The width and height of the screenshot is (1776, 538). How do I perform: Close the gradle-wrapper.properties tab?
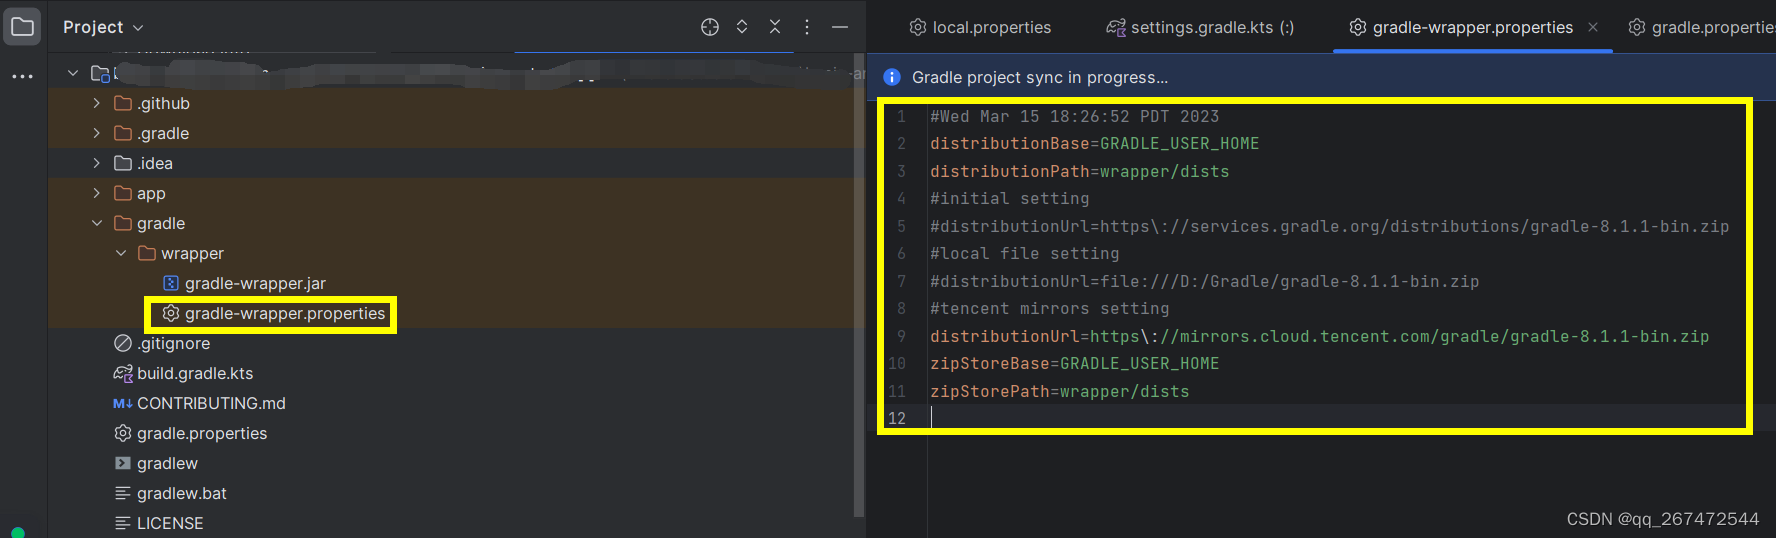(x=1593, y=27)
